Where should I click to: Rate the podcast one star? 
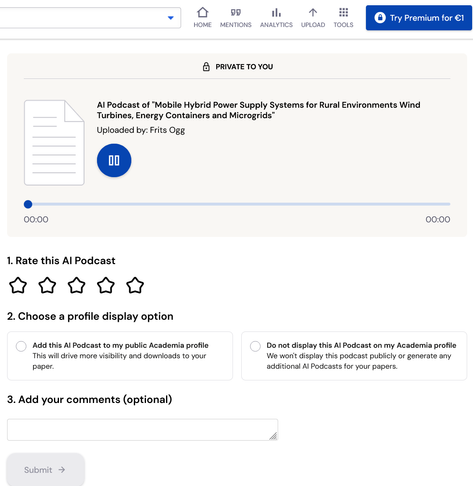[x=18, y=285]
